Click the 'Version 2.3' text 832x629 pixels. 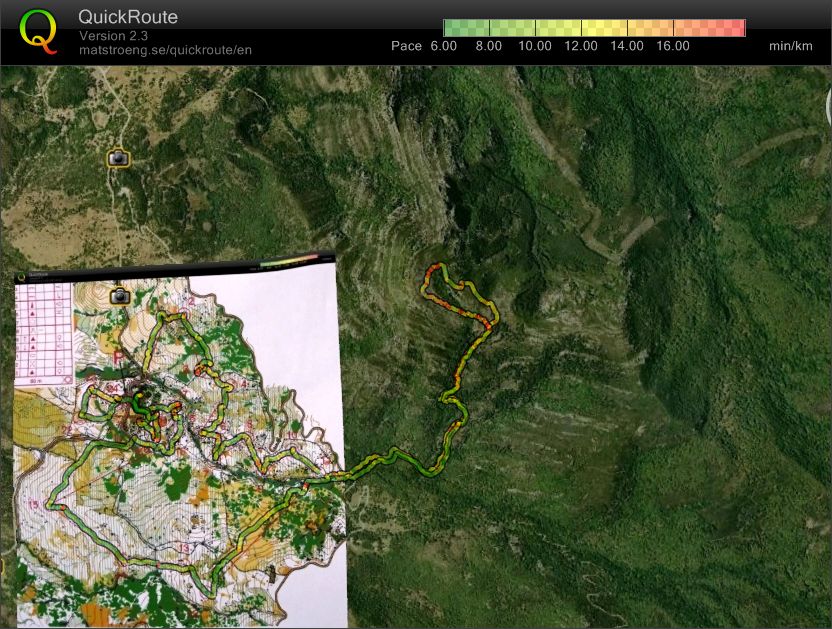[x=113, y=36]
